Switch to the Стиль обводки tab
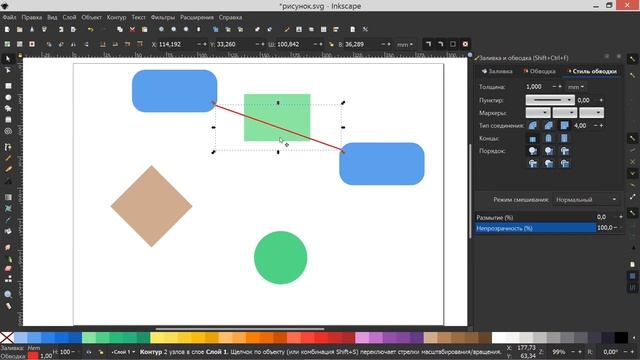 (591, 71)
